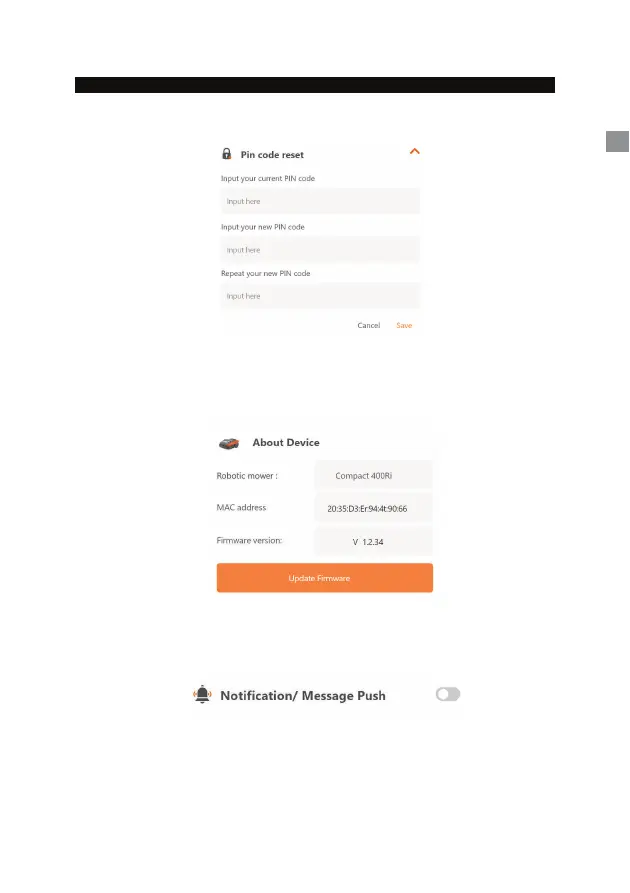Select the repeat new PIN code field

[x=320, y=296]
